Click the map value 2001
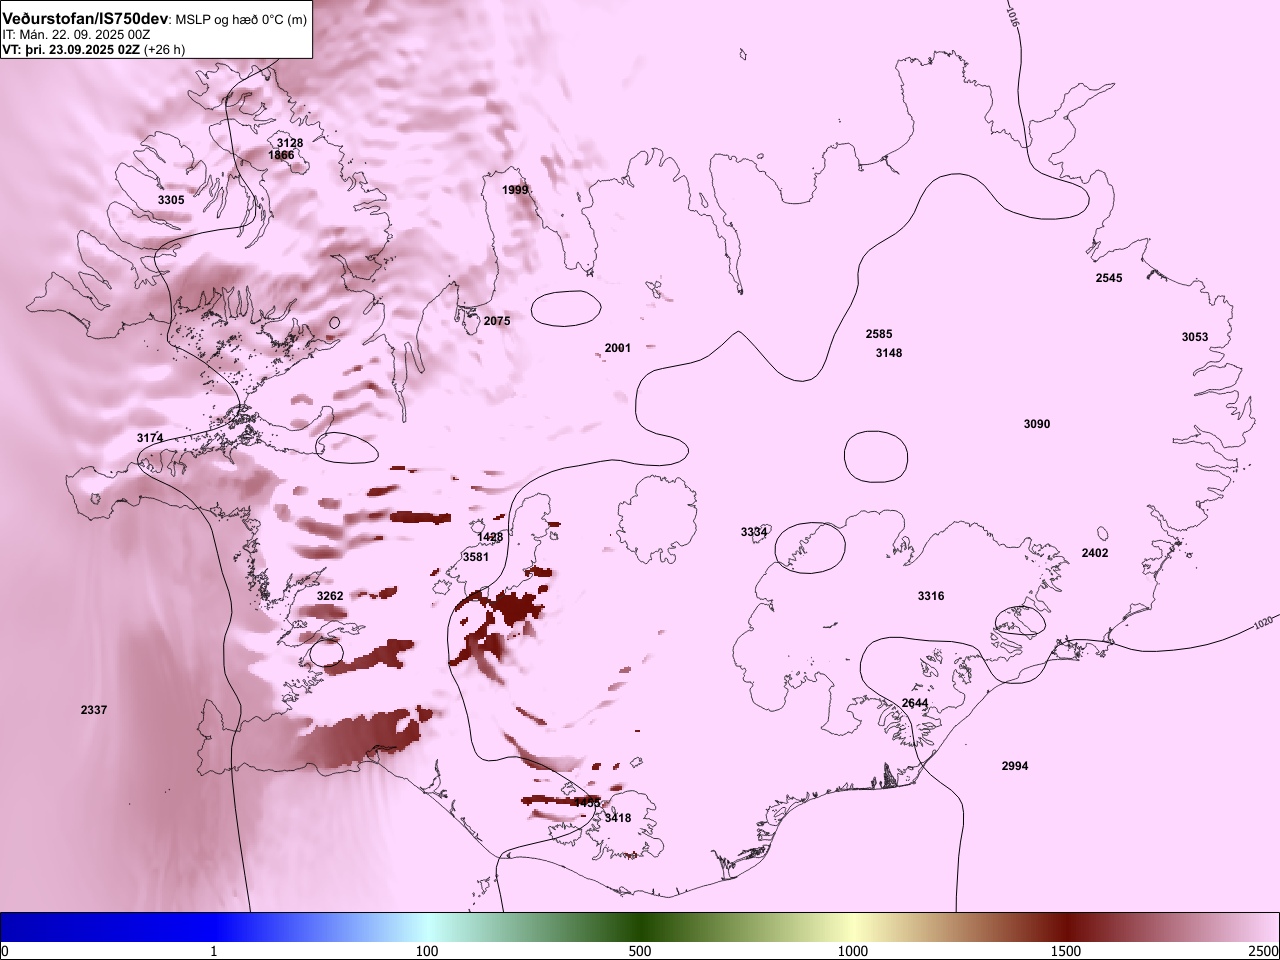 [x=618, y=348]
